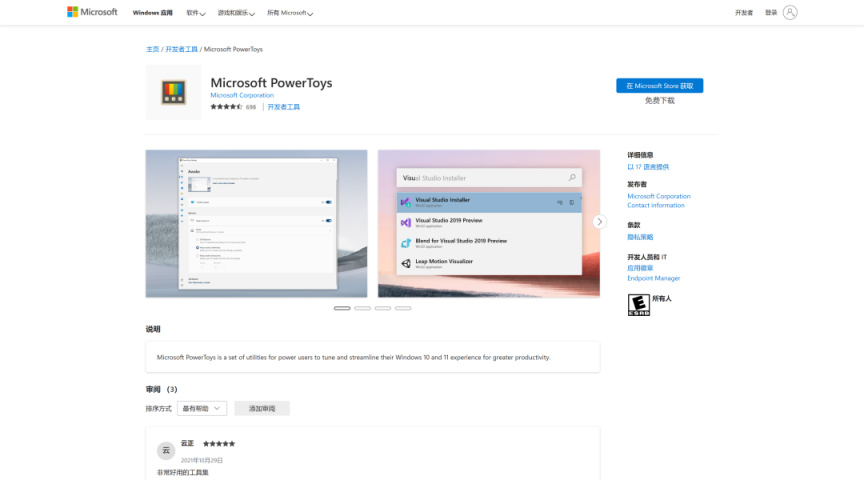The width and height of the screenshot is (864, 480).
Task: Click reviewer name 云正
Action: (x=187, y=443)
